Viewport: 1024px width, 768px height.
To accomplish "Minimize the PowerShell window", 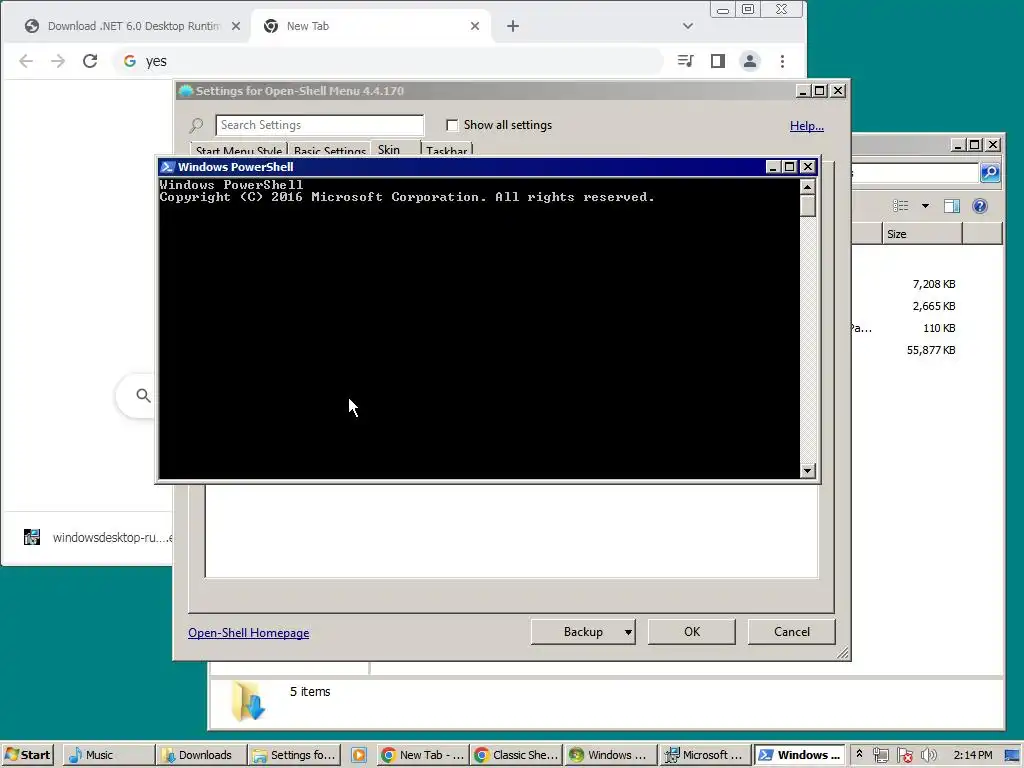I will click(x=773, y=167).
